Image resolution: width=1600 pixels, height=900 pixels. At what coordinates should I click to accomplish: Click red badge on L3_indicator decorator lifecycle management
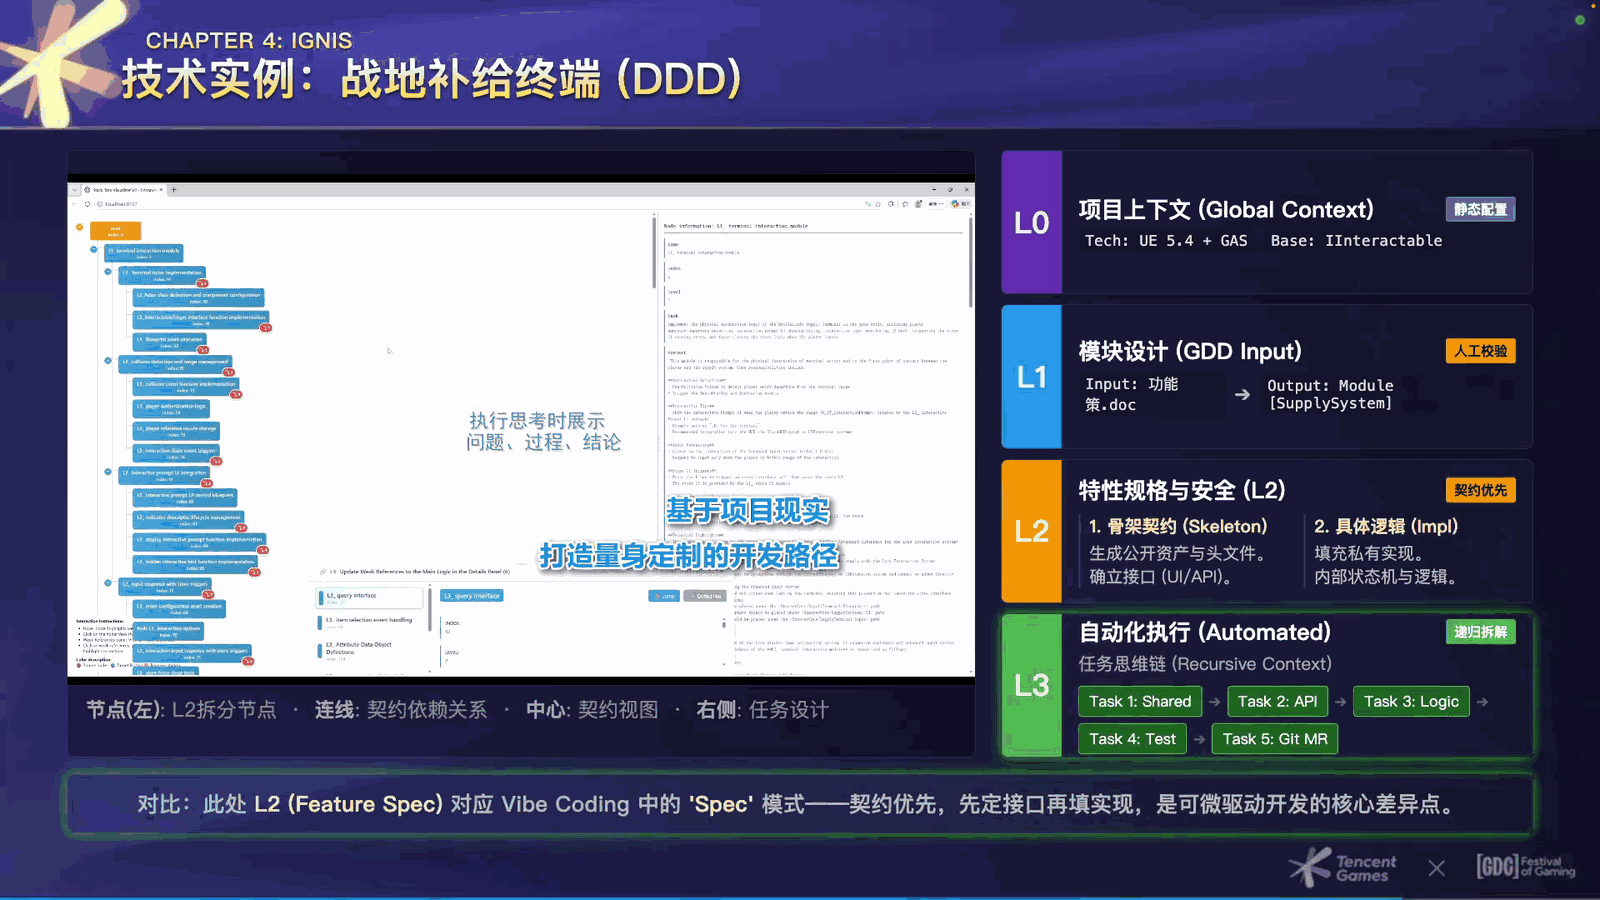[240, 527]
